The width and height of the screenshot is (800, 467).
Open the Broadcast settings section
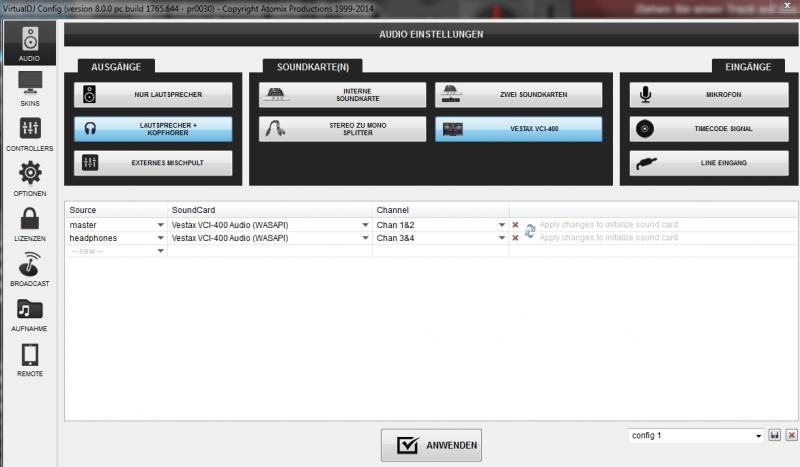coord(30,268)
